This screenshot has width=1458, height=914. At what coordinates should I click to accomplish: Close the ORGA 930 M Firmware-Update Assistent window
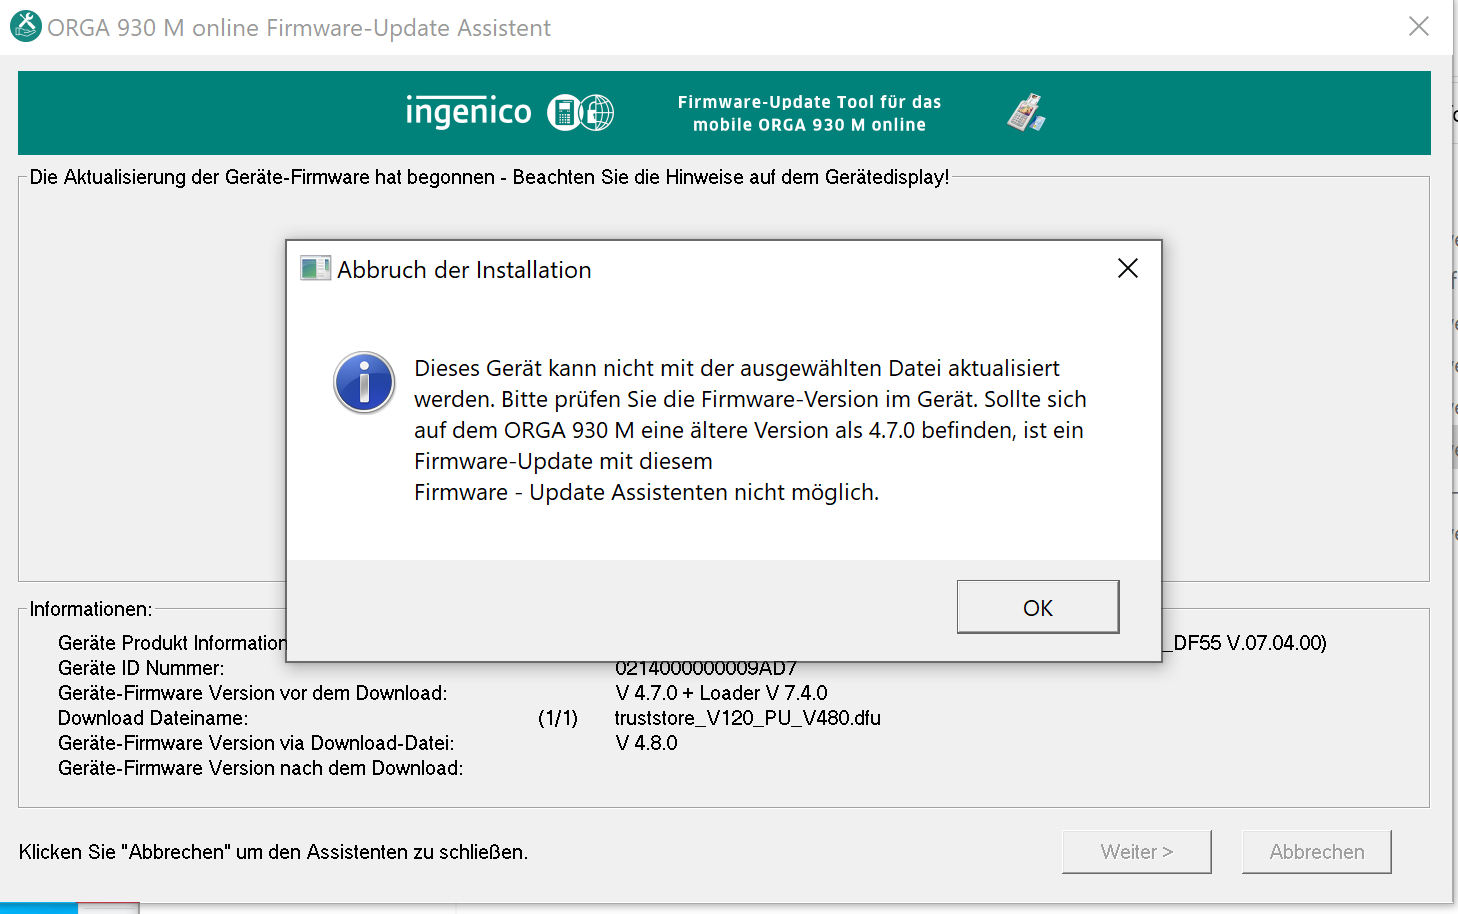point(1418,27)
